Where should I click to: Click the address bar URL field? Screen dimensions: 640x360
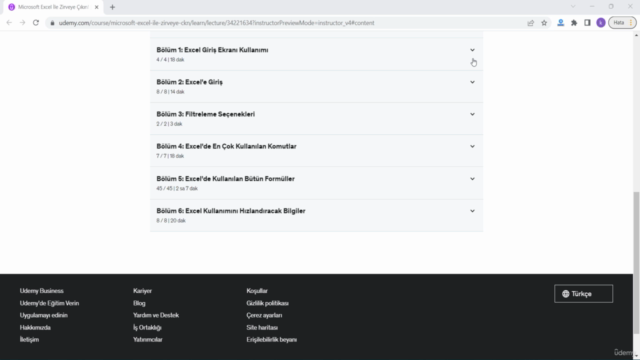point(286,23)
